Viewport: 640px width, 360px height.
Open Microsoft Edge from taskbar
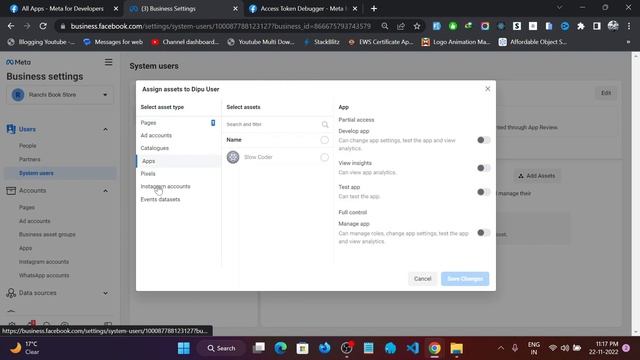click(280, 348)
